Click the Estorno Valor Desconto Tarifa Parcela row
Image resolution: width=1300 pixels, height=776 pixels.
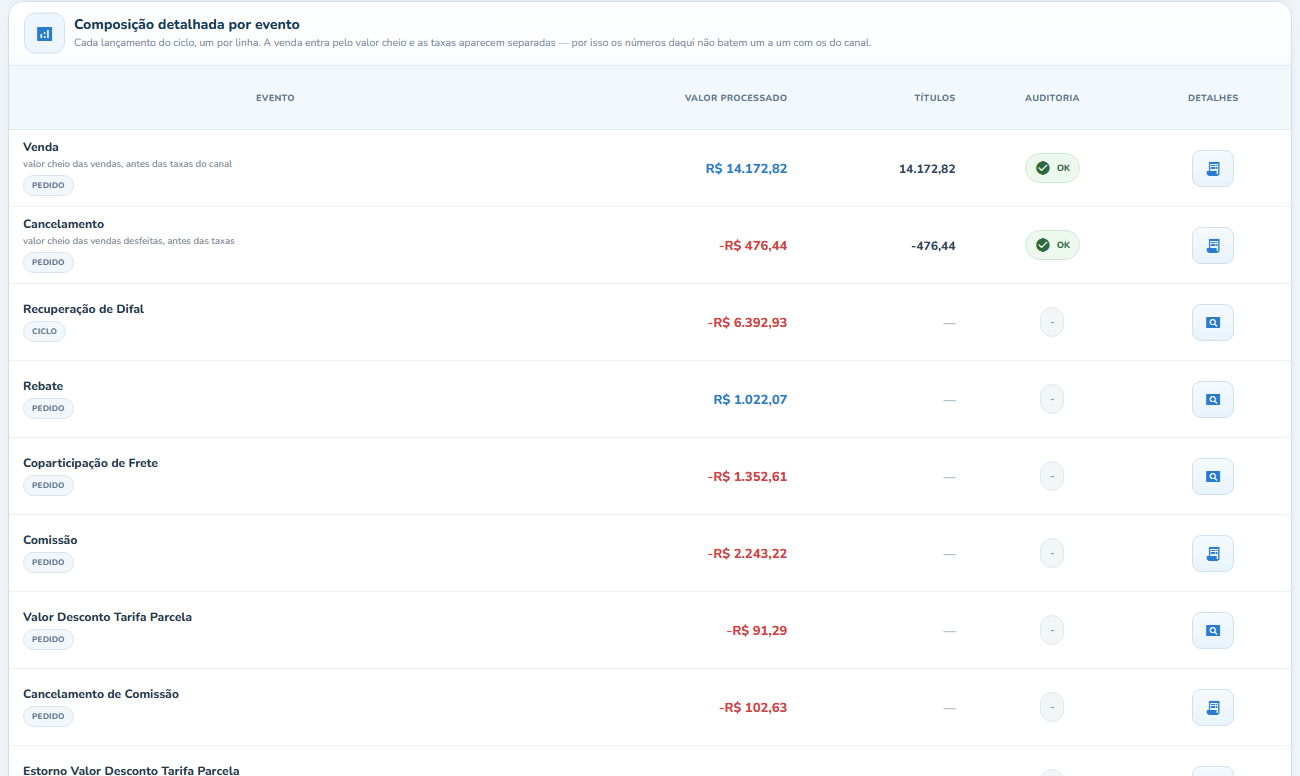[650, 762]
